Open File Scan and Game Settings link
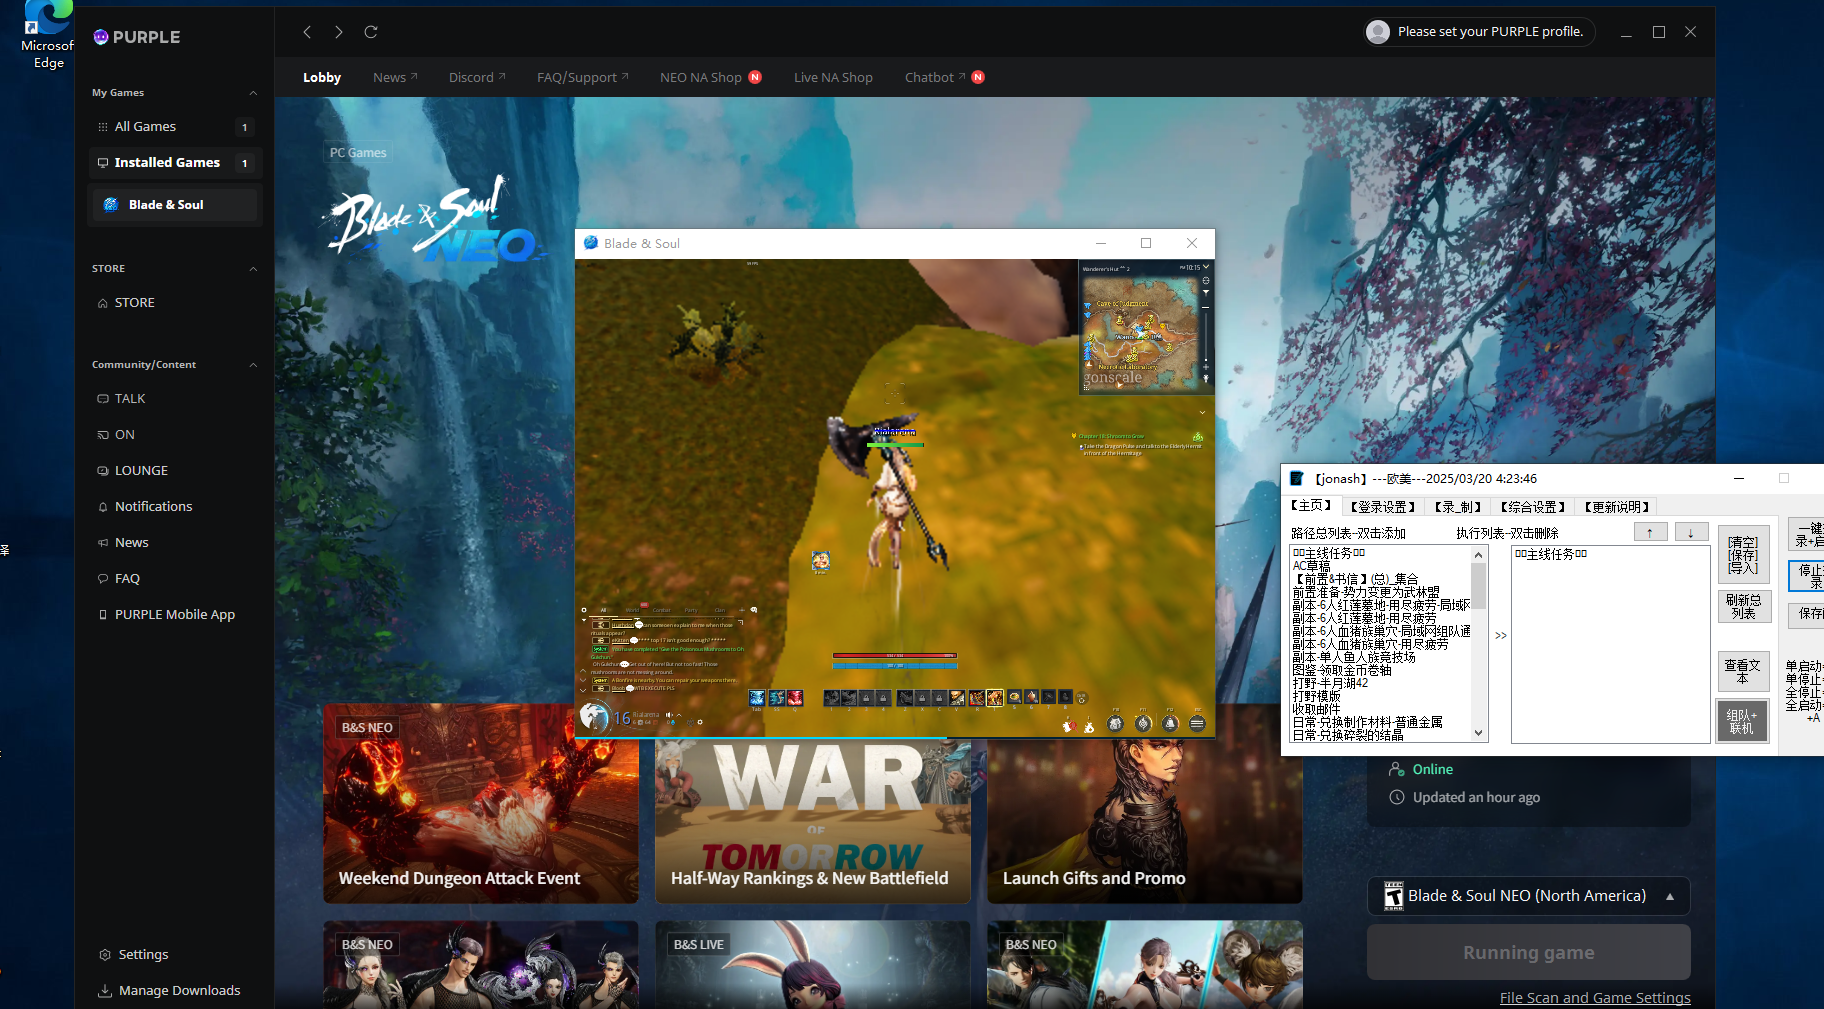 click(x=1594, y=997)
